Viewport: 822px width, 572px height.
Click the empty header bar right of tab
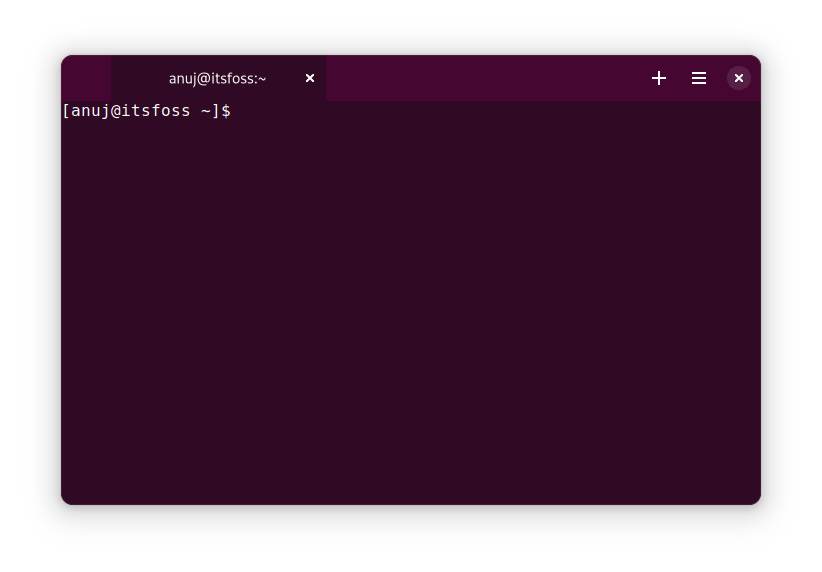[480, 78]
